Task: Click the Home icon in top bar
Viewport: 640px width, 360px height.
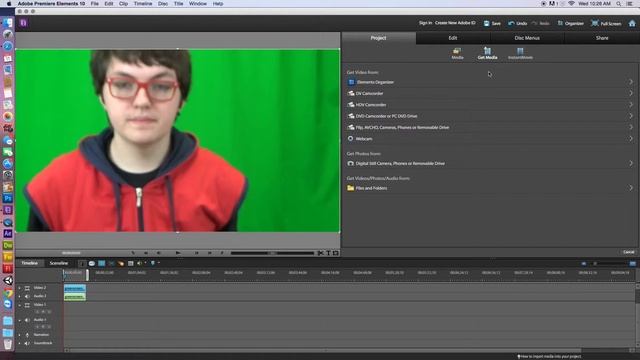Action: tap(632, 23)
